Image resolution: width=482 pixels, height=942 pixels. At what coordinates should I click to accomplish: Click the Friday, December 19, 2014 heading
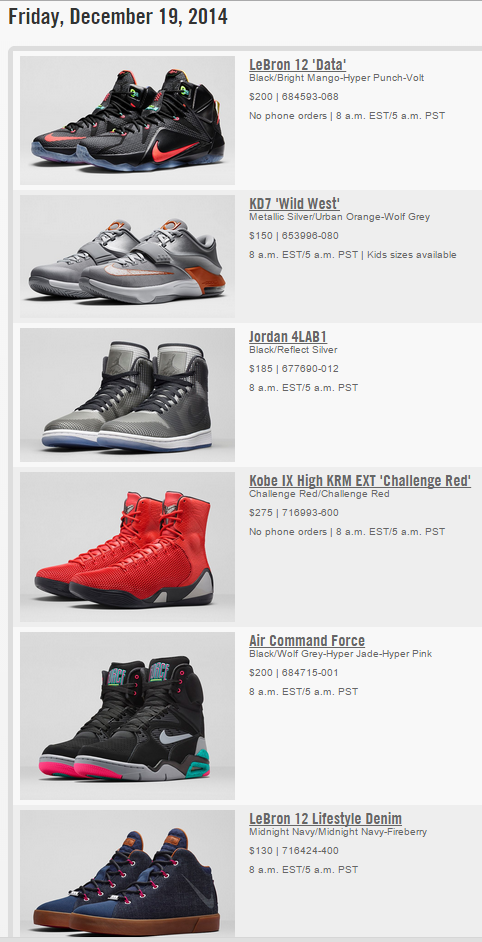pos(118,16)
